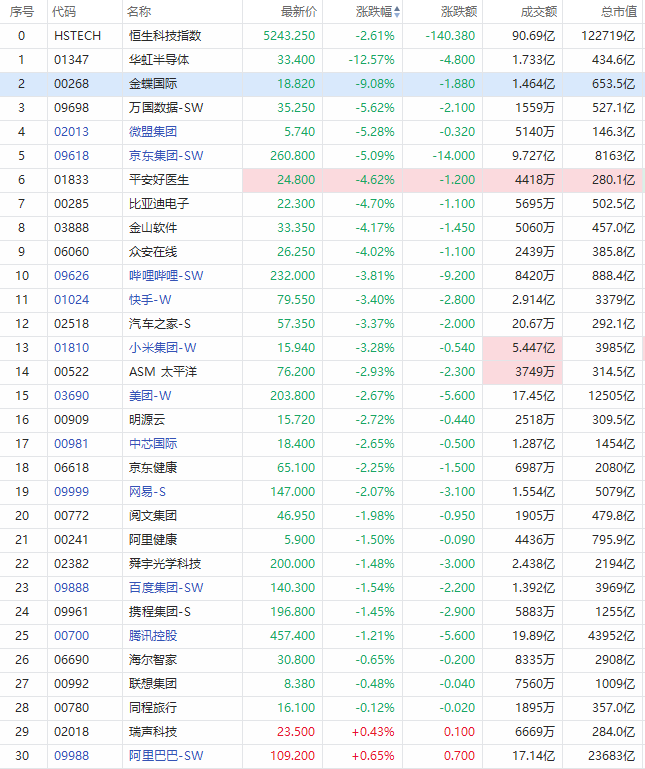Select the 华虹半导体 row name
Image resolution: width=645 pixels, height=769 pixels.
click(159, 60)
